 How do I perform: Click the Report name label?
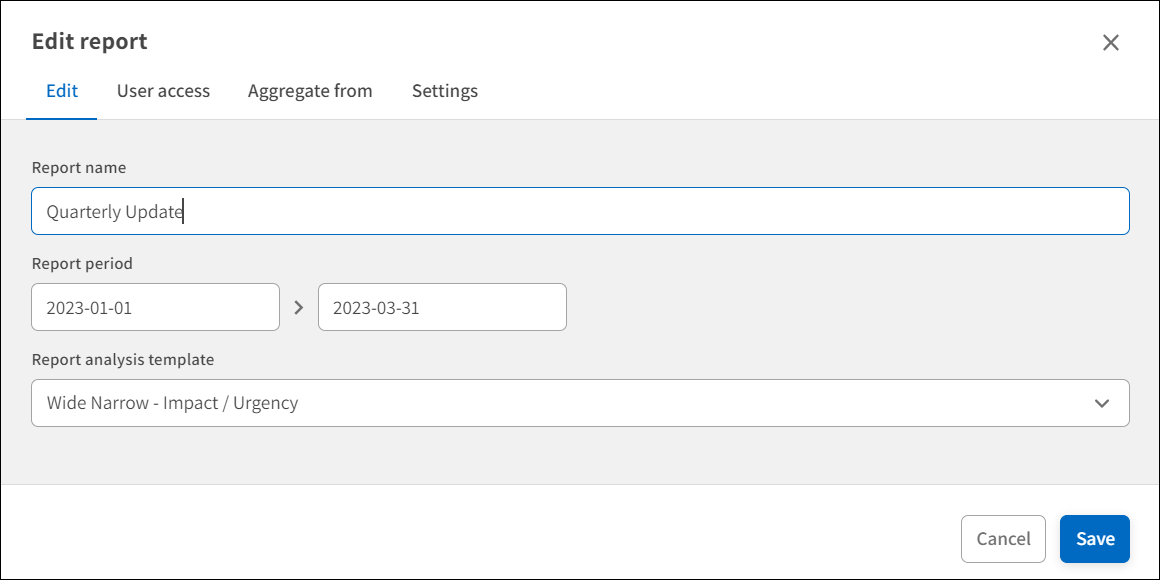tap(78, 167)
